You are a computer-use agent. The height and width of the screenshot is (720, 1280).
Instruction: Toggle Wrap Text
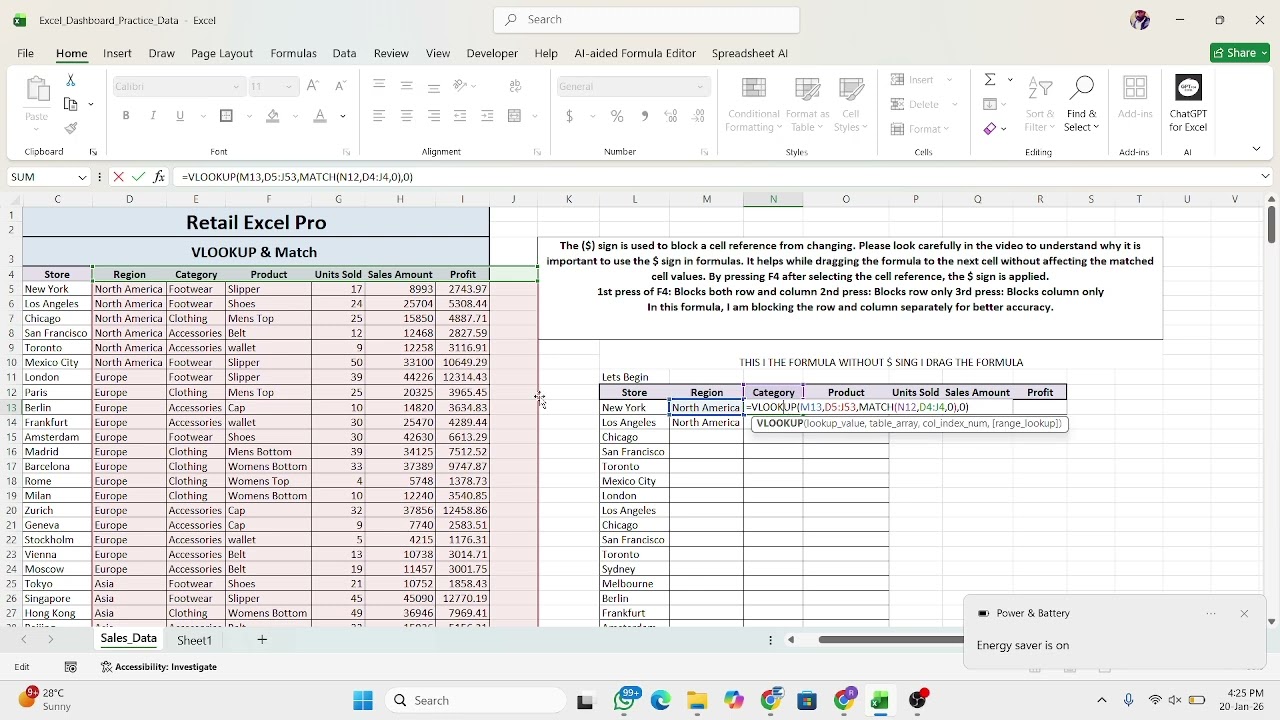515,86
